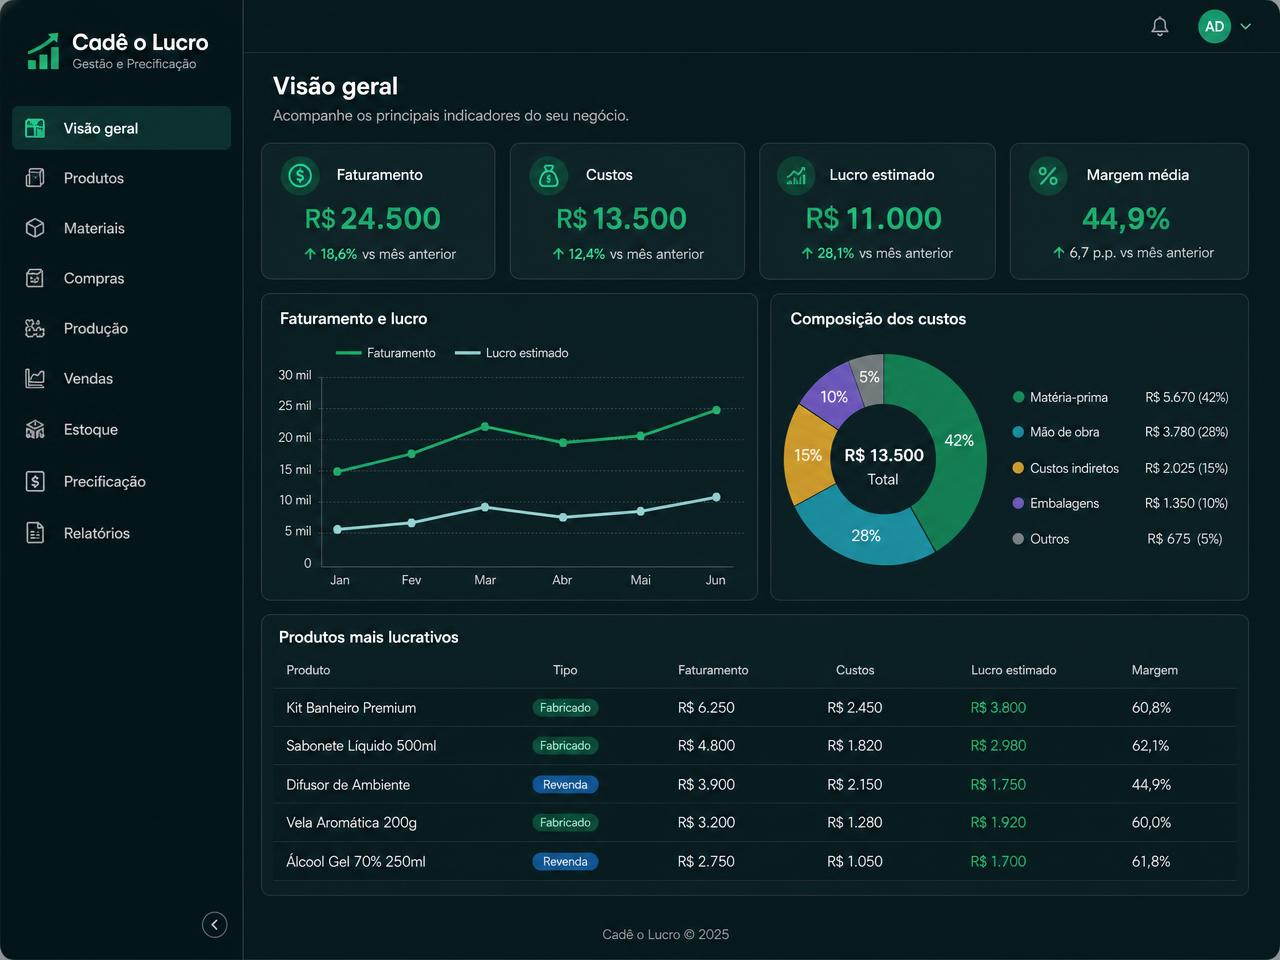Collapse the sidebar with the arrow button
The image size is (1280, 960).
(x=215, y=924)
